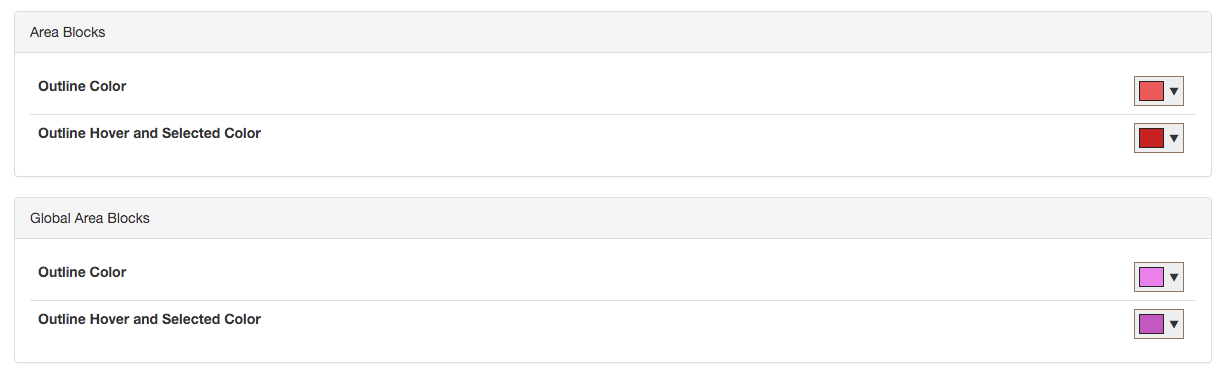The width and height of the screenshot is (1223, 373).
Task: Expand arrow beside the purple swatch
Action: coord(1174,324)
